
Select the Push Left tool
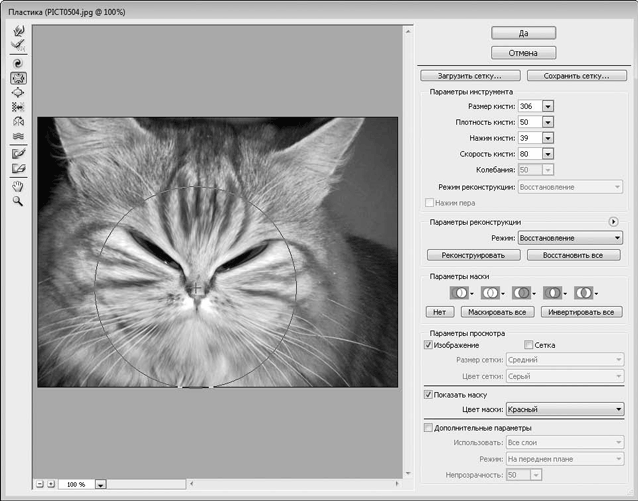18,107
